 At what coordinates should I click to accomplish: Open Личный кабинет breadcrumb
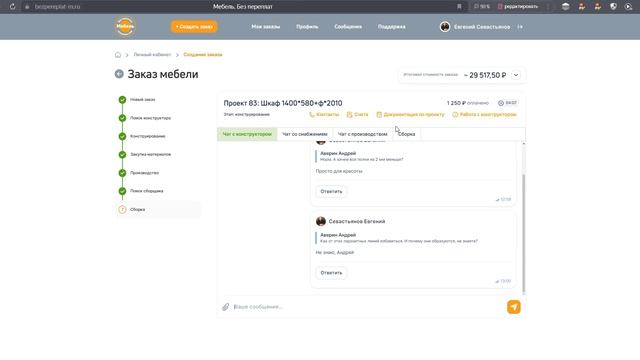(152, 55)
